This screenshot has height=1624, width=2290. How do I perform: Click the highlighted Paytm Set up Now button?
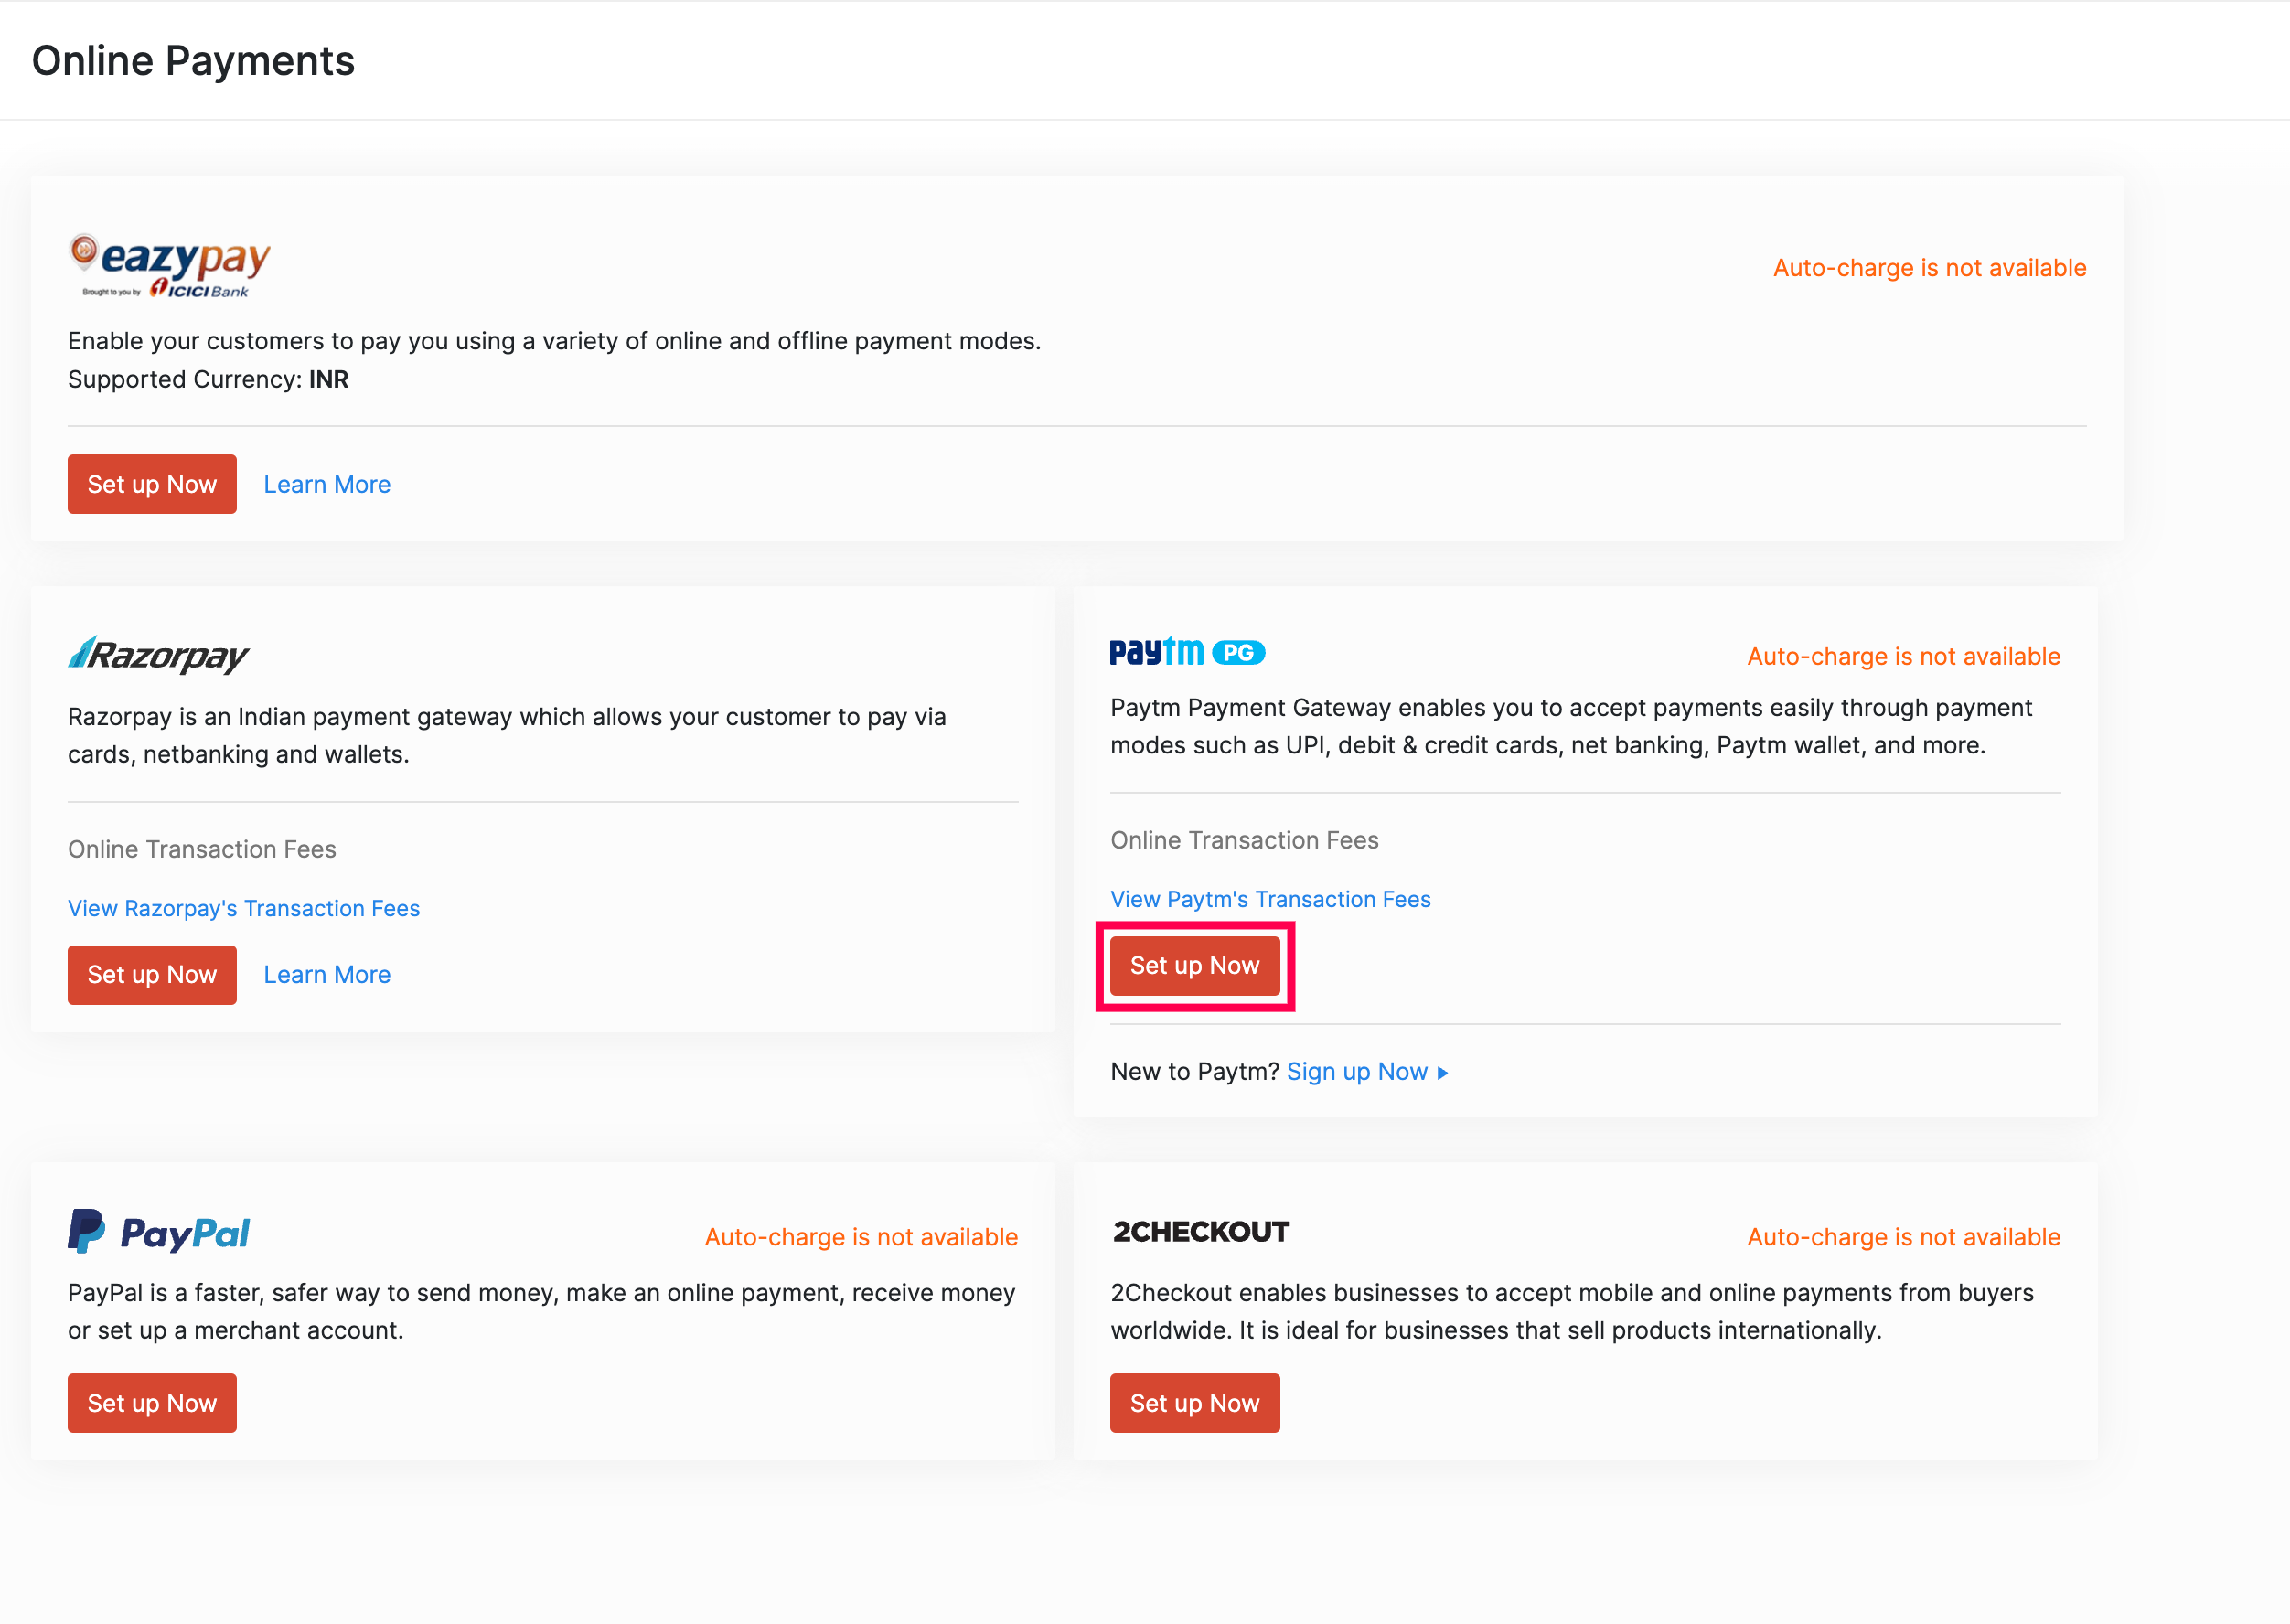tap(1194, 965)
